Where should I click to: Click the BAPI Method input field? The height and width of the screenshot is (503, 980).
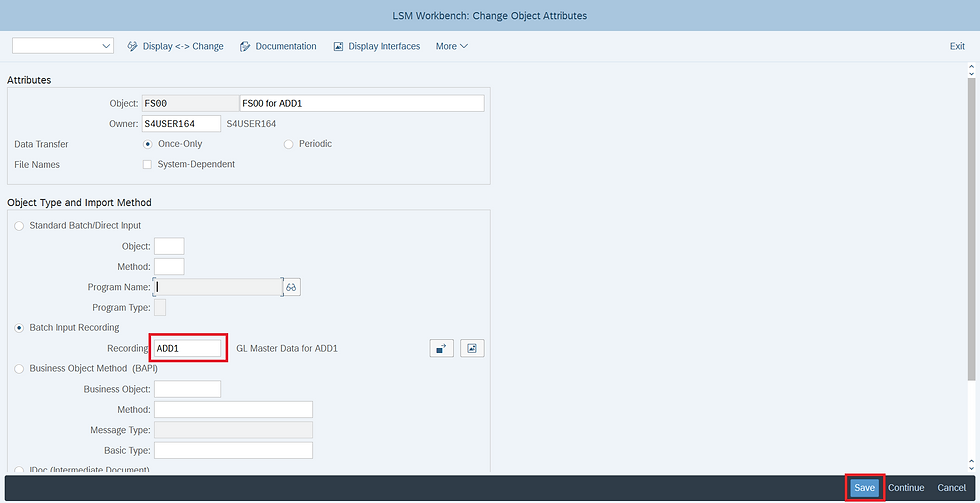click(233, 409)
